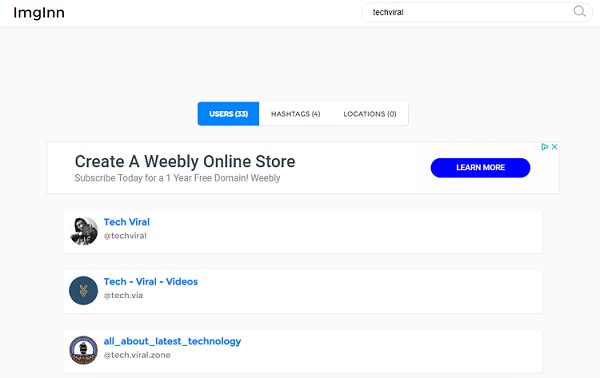
Task: Click the tech.viral.zone circular avatar
Action: click(x=83, y=350)
